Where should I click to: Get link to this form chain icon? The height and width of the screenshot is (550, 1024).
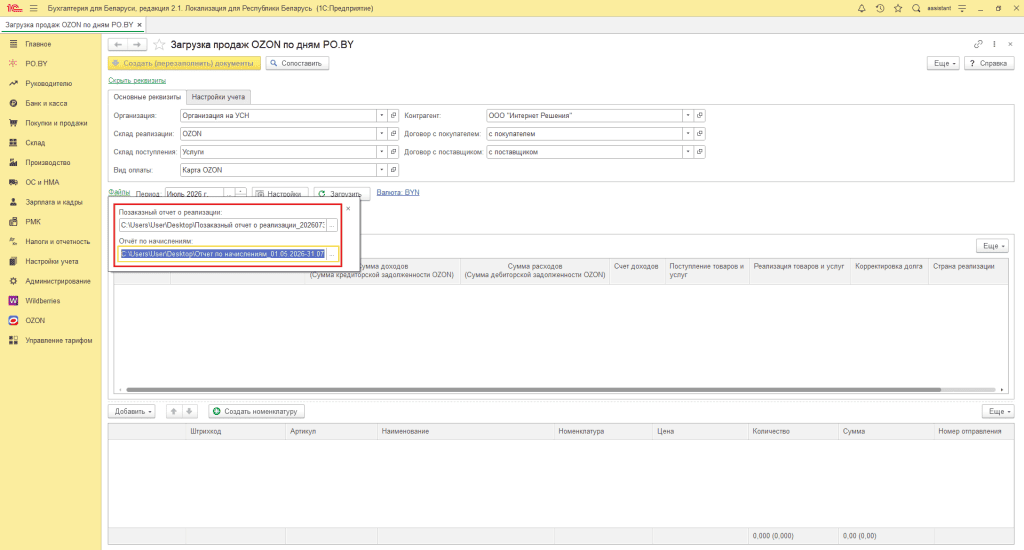978,44
